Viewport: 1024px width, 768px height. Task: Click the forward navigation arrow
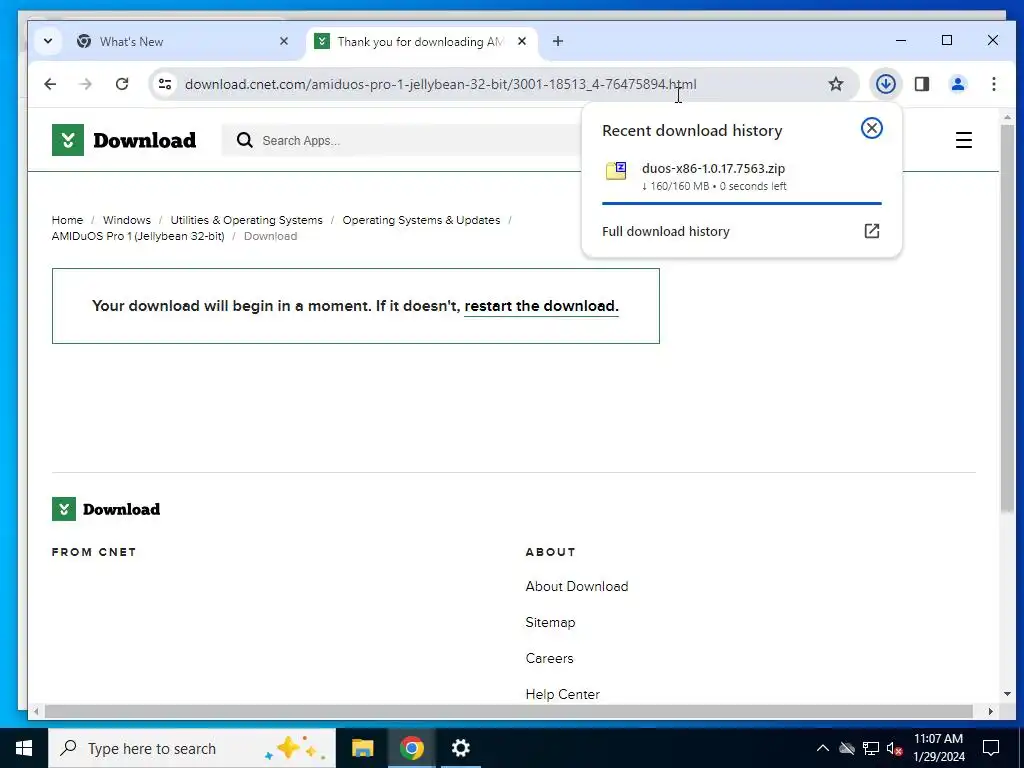pyautogui.click(x=86, y=84)
